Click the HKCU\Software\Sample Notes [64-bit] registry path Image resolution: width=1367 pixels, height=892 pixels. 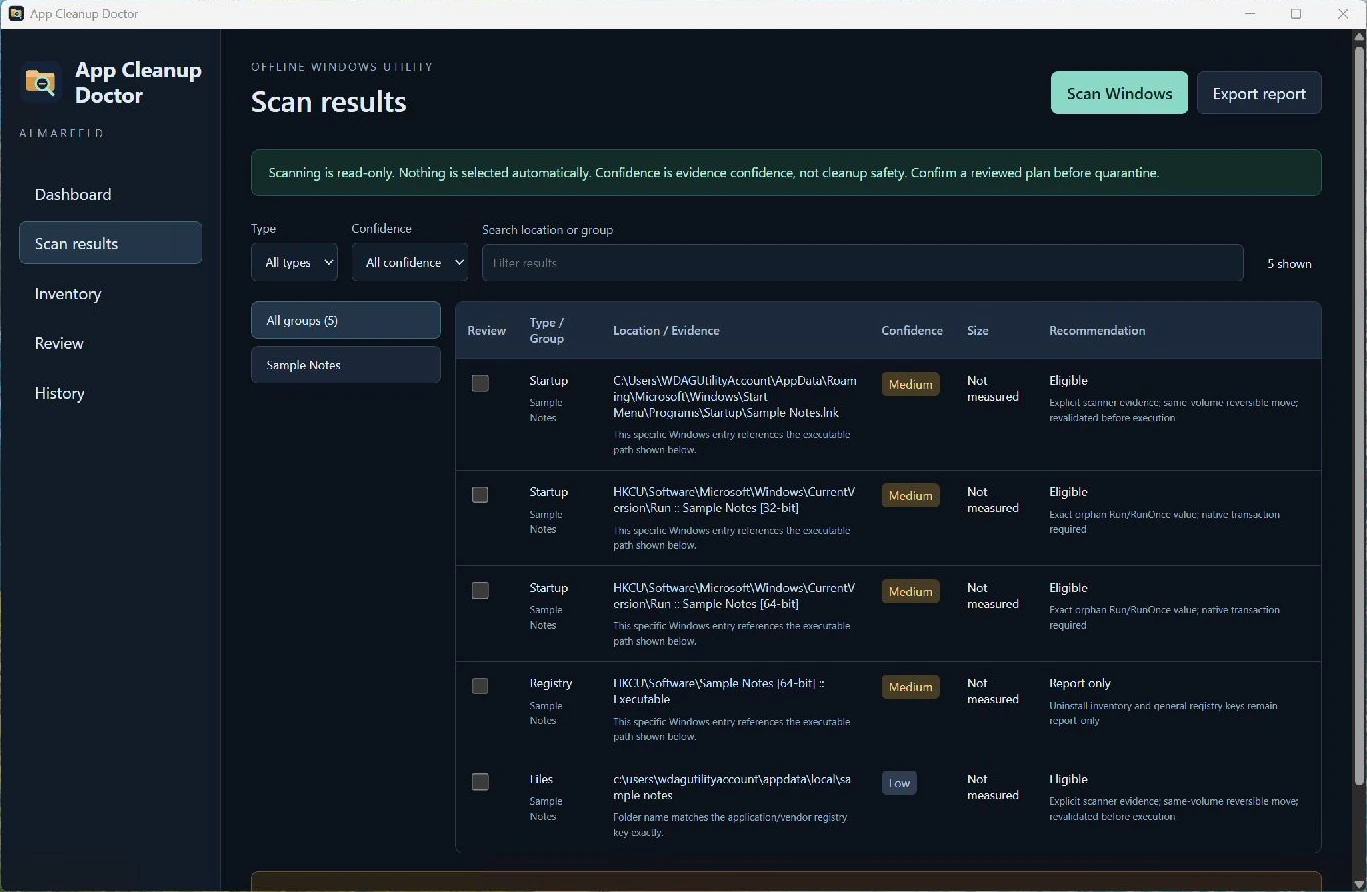tap(719, 691)
